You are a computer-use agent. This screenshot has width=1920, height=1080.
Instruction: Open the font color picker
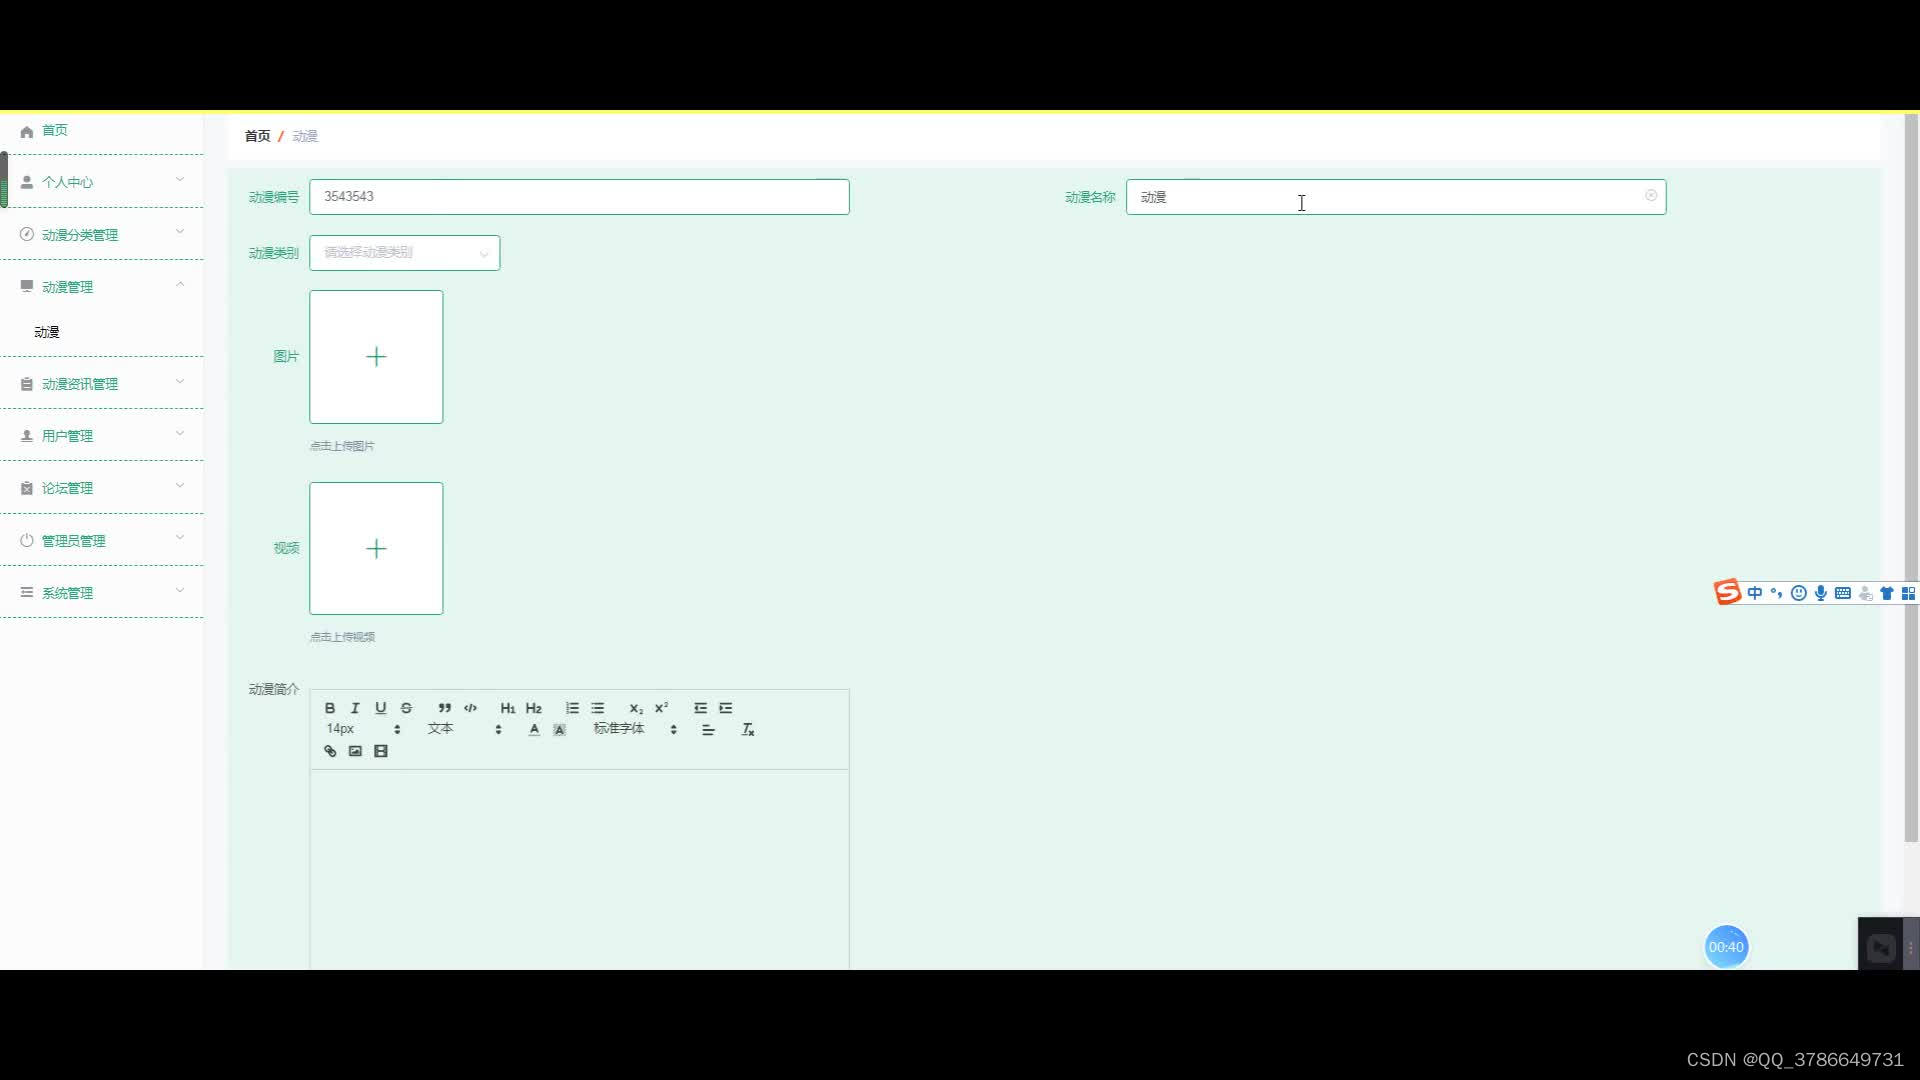click(x=534, y=730)
